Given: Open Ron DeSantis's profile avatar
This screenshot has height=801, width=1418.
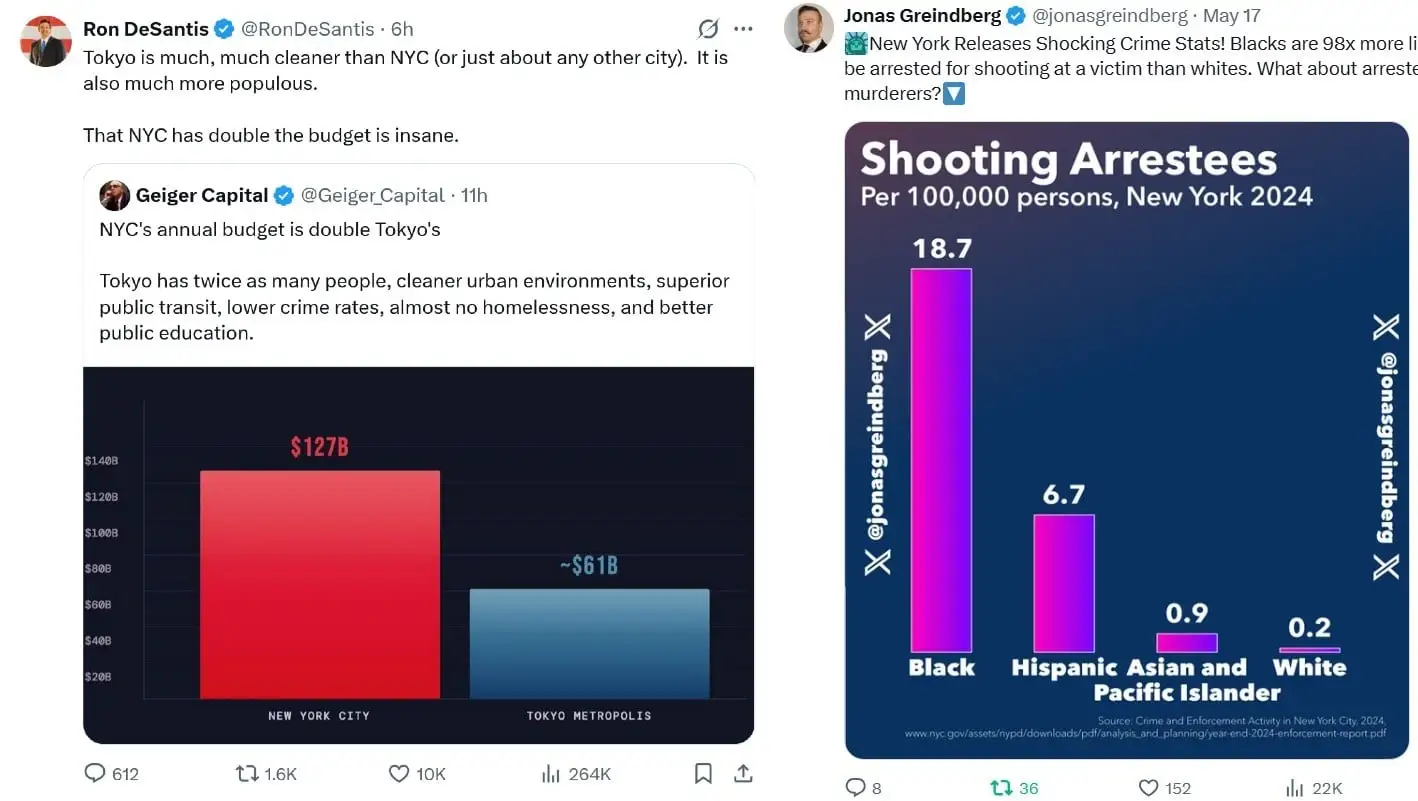Looking at the screenshot, I should [x=46, y=42].
